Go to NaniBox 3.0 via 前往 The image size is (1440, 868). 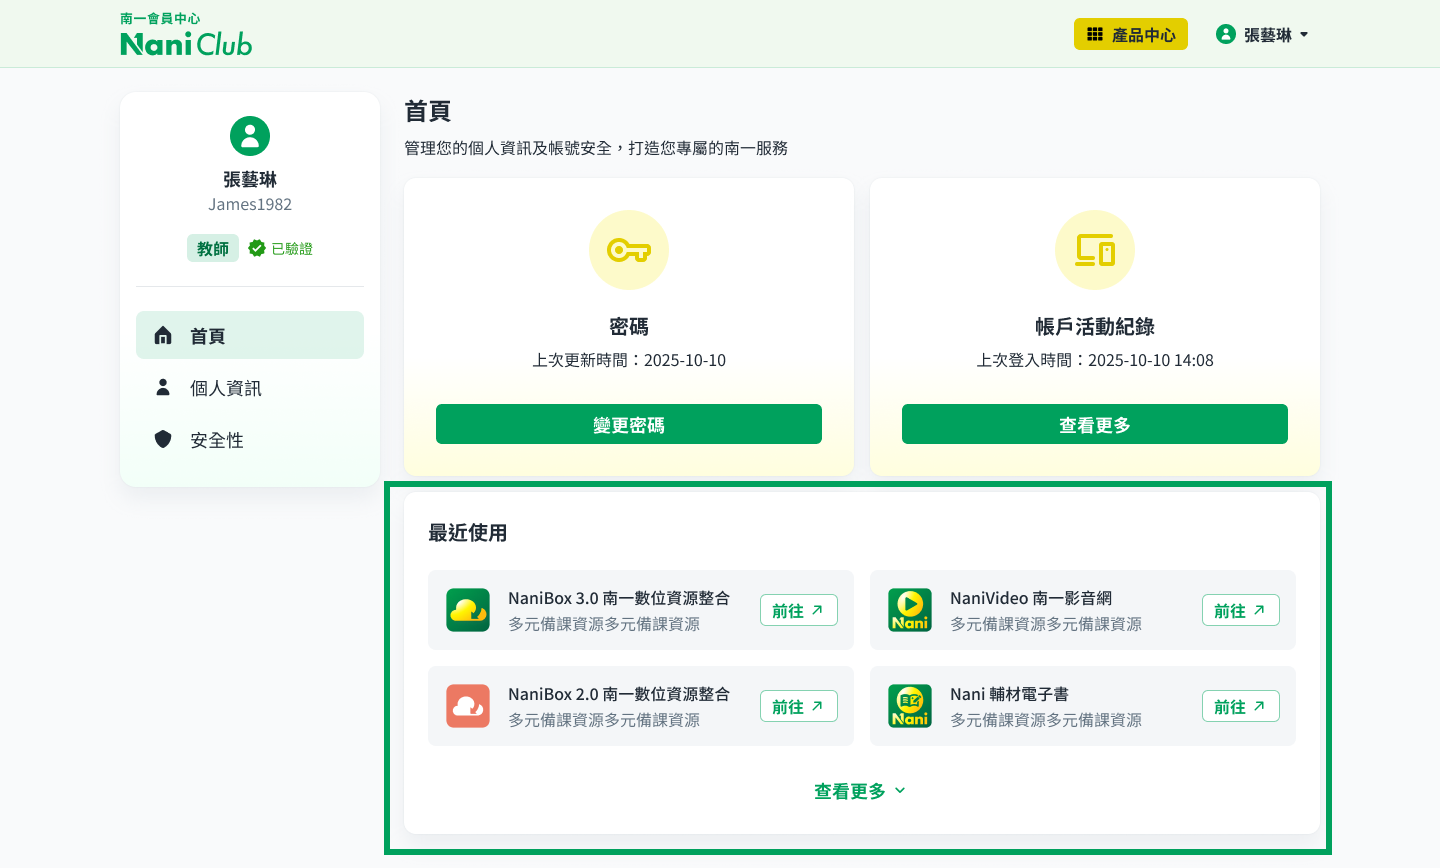(799, 610)
